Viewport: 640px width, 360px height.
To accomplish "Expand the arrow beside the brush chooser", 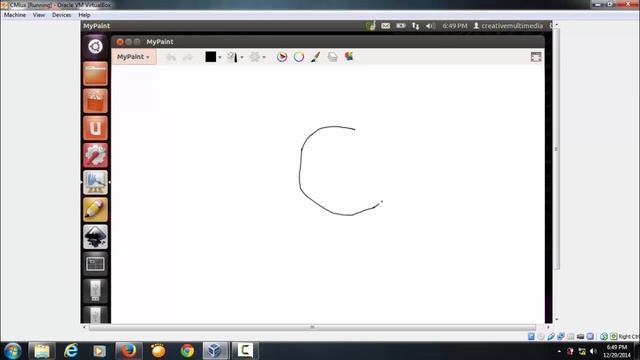I will tap(242, 57).
